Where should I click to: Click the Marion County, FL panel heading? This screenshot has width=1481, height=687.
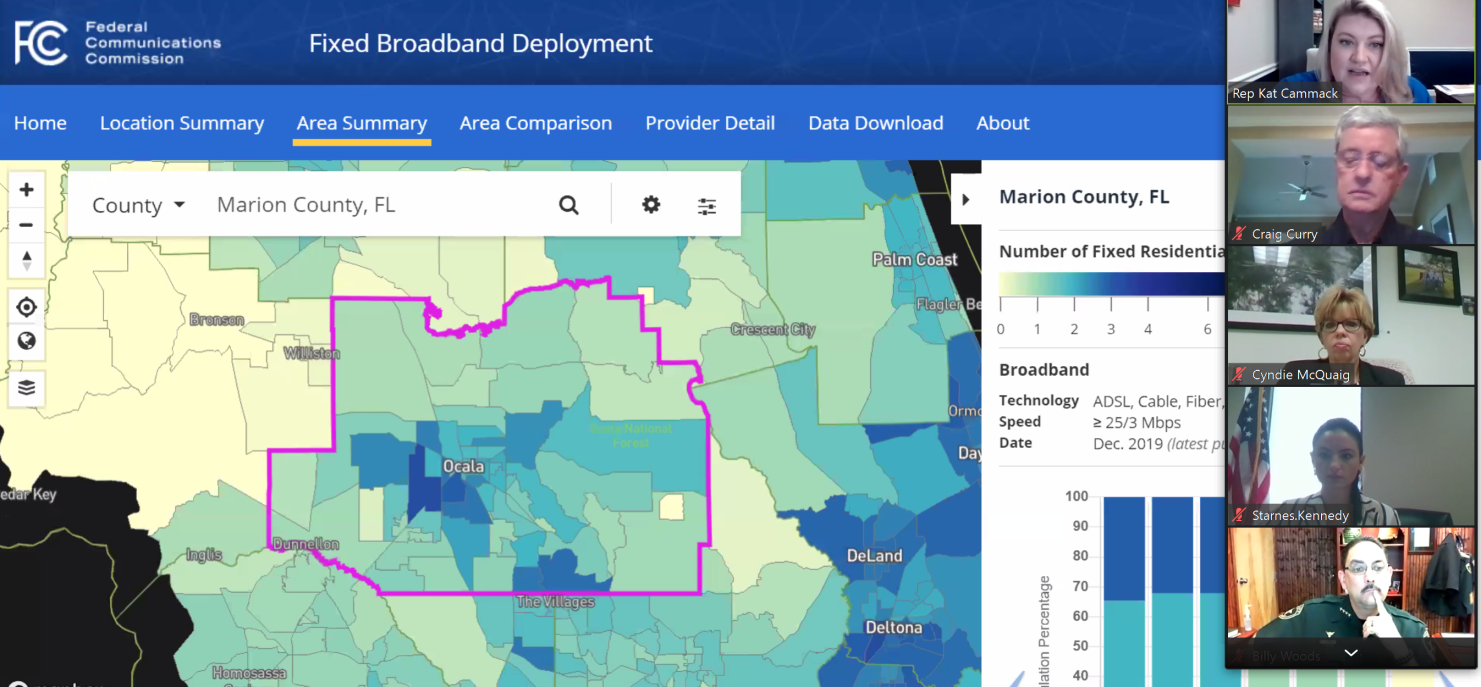[x=1084, y=197]
